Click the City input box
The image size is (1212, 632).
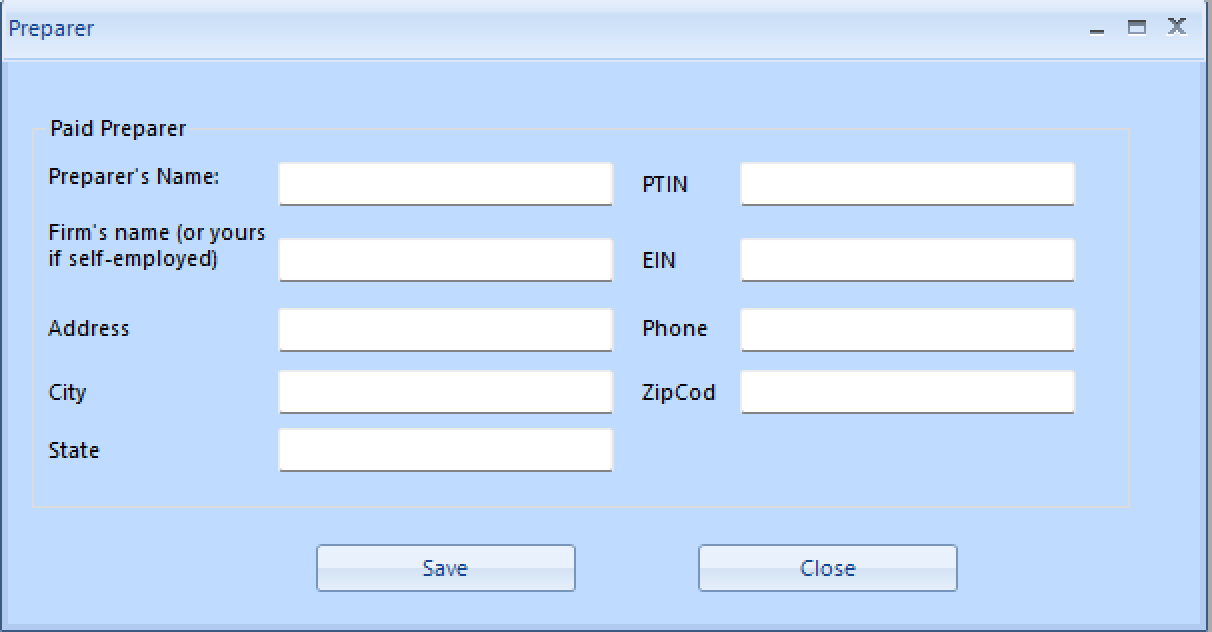coord(445,392)
